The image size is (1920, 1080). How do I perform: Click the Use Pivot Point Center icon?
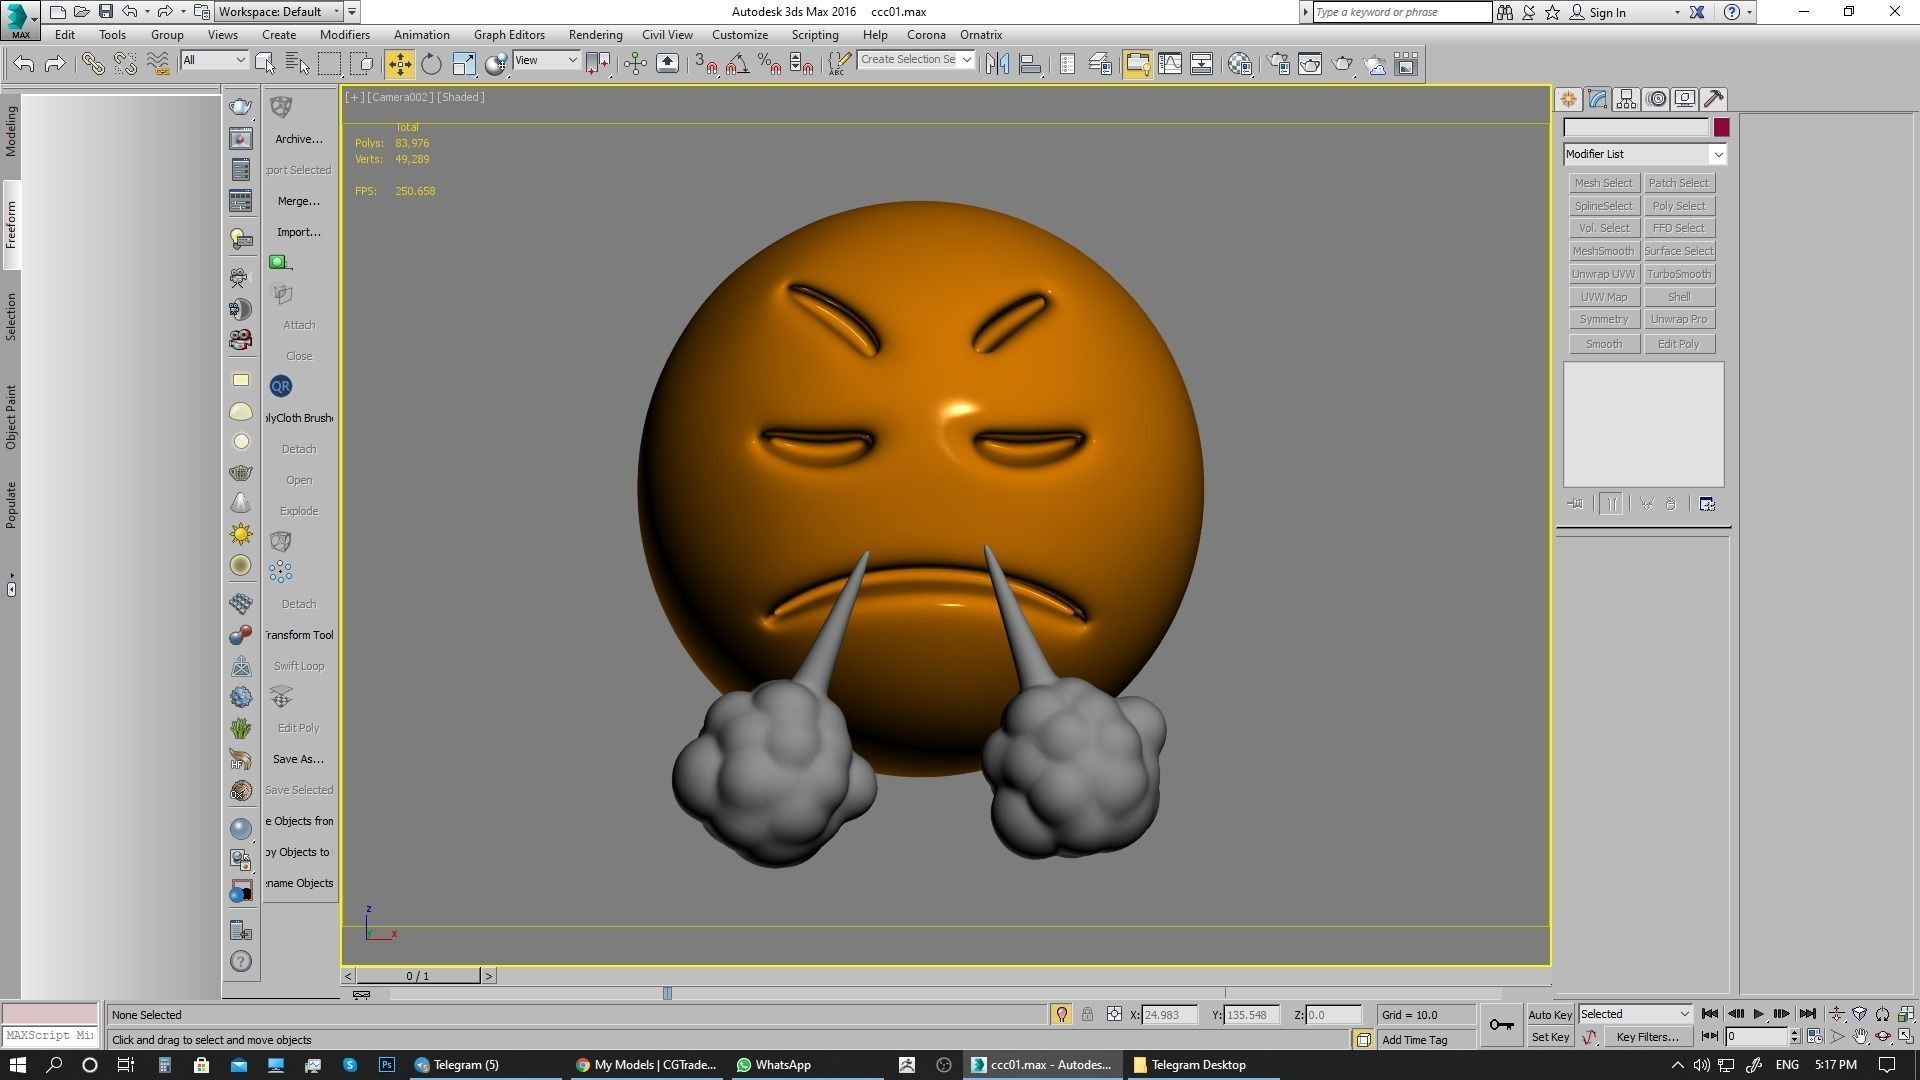point(599,64)
